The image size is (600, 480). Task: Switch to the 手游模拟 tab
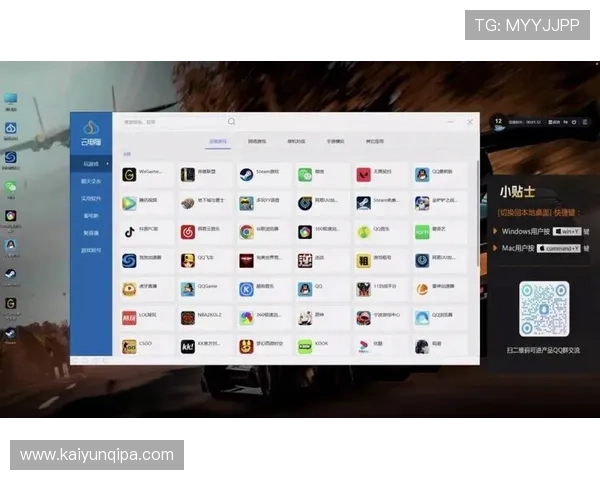point(335,141)
